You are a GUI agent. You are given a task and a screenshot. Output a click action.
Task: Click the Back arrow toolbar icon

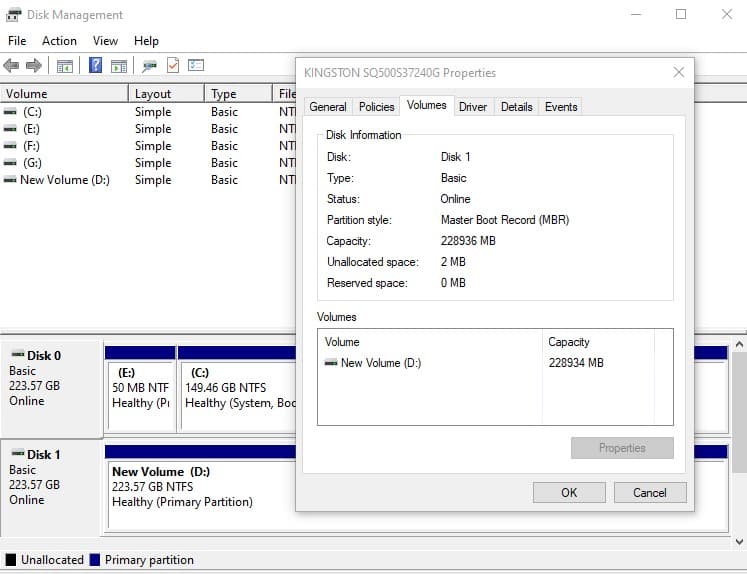click(11, 66)
